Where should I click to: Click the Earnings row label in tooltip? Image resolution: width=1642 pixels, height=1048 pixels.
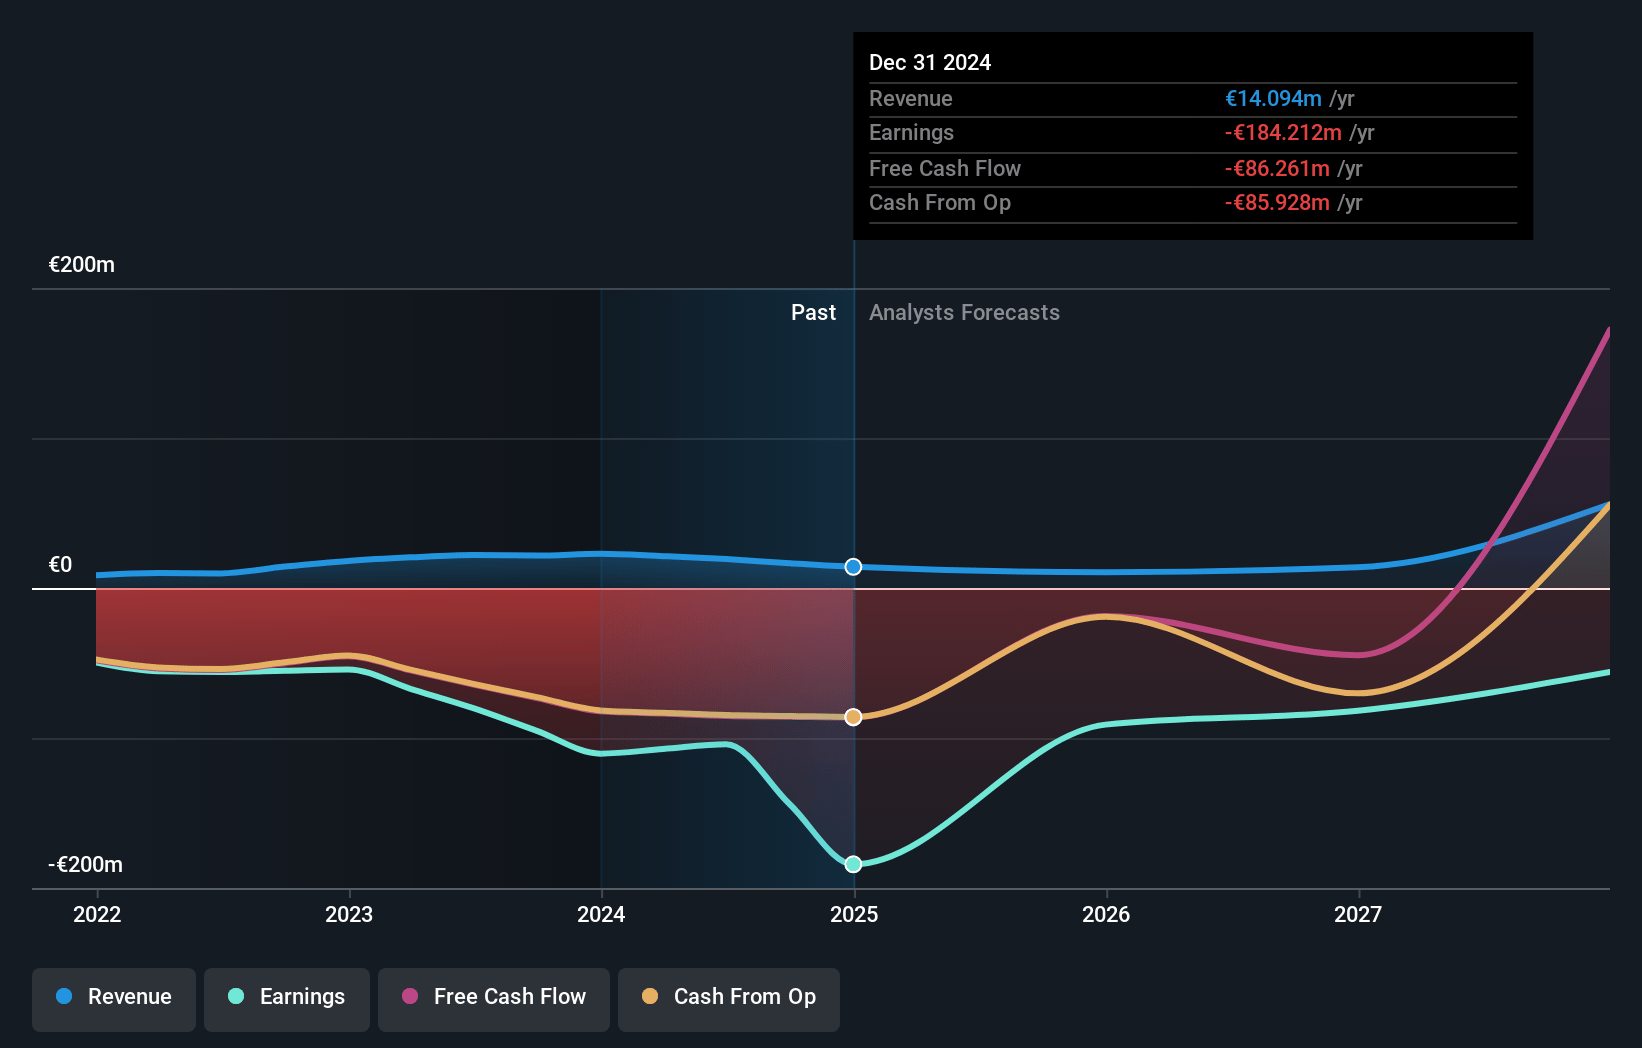(x=911, y=133)
